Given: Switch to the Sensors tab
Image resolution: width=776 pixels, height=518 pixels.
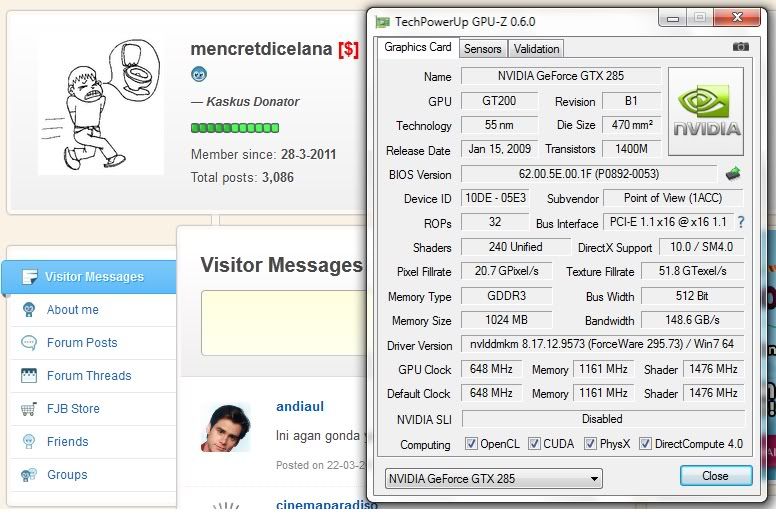Looking at the screenshot, I should 483,49.
